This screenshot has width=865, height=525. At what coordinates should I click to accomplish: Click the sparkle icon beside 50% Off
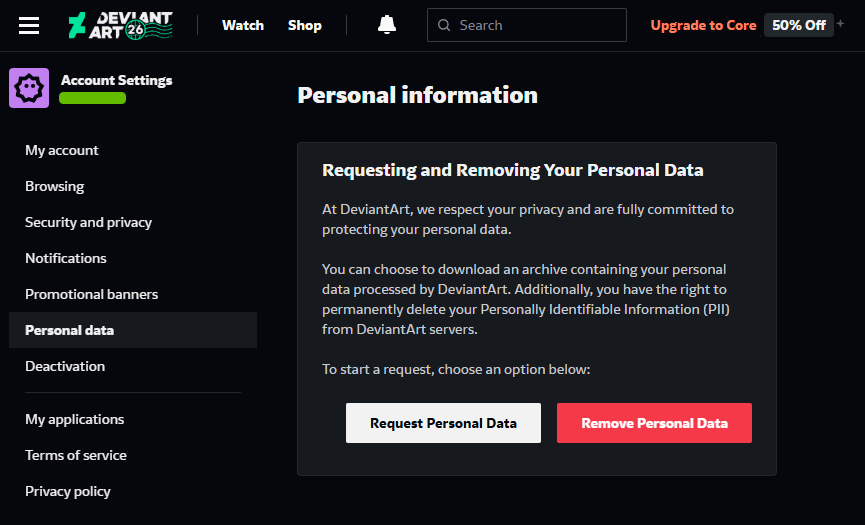841,23
